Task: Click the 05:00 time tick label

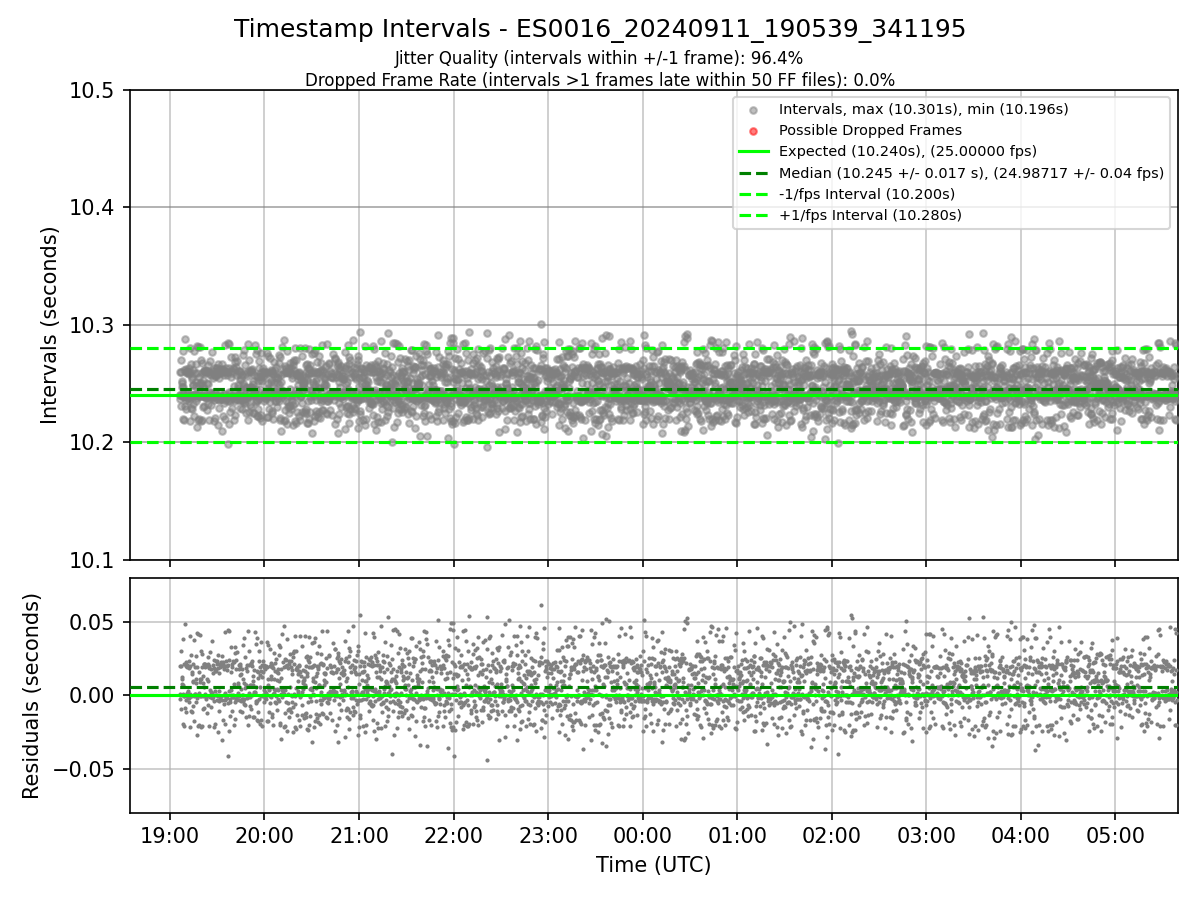Action: pos(1116,835)
